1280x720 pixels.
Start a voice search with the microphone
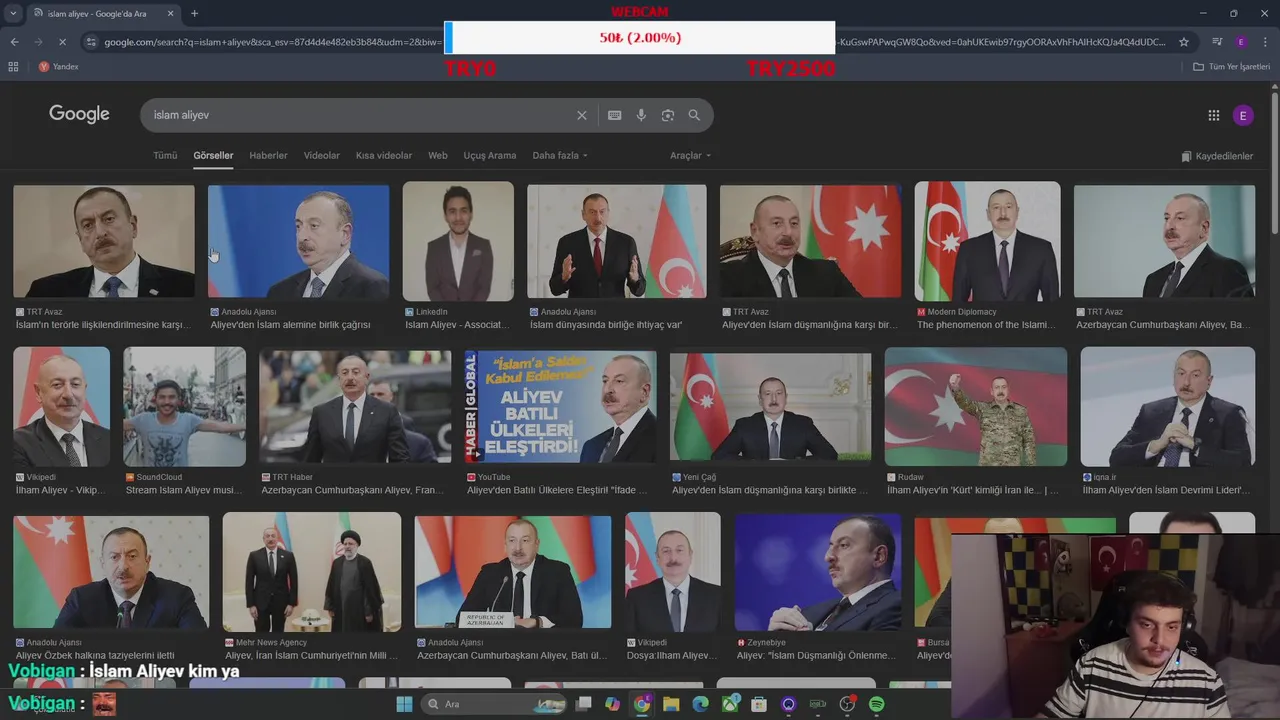[641, 115]
